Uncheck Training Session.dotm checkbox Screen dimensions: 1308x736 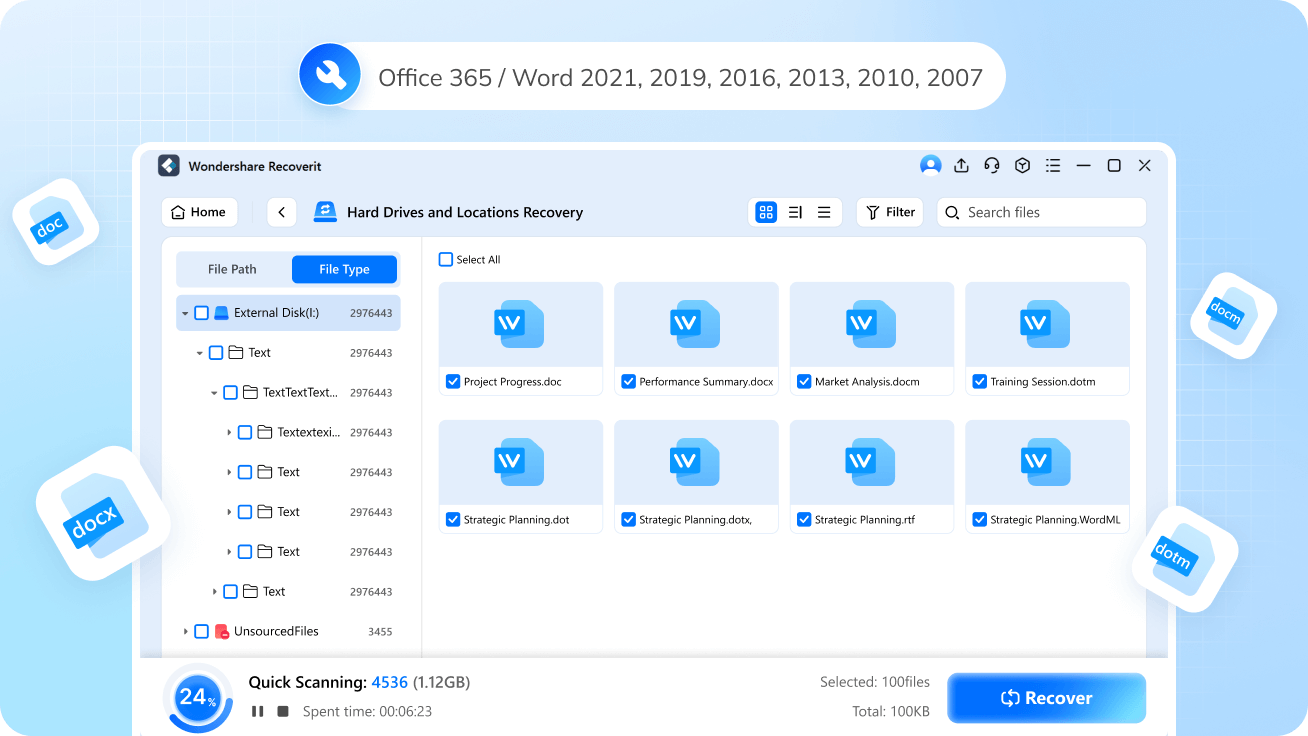[x=979, y=382]
